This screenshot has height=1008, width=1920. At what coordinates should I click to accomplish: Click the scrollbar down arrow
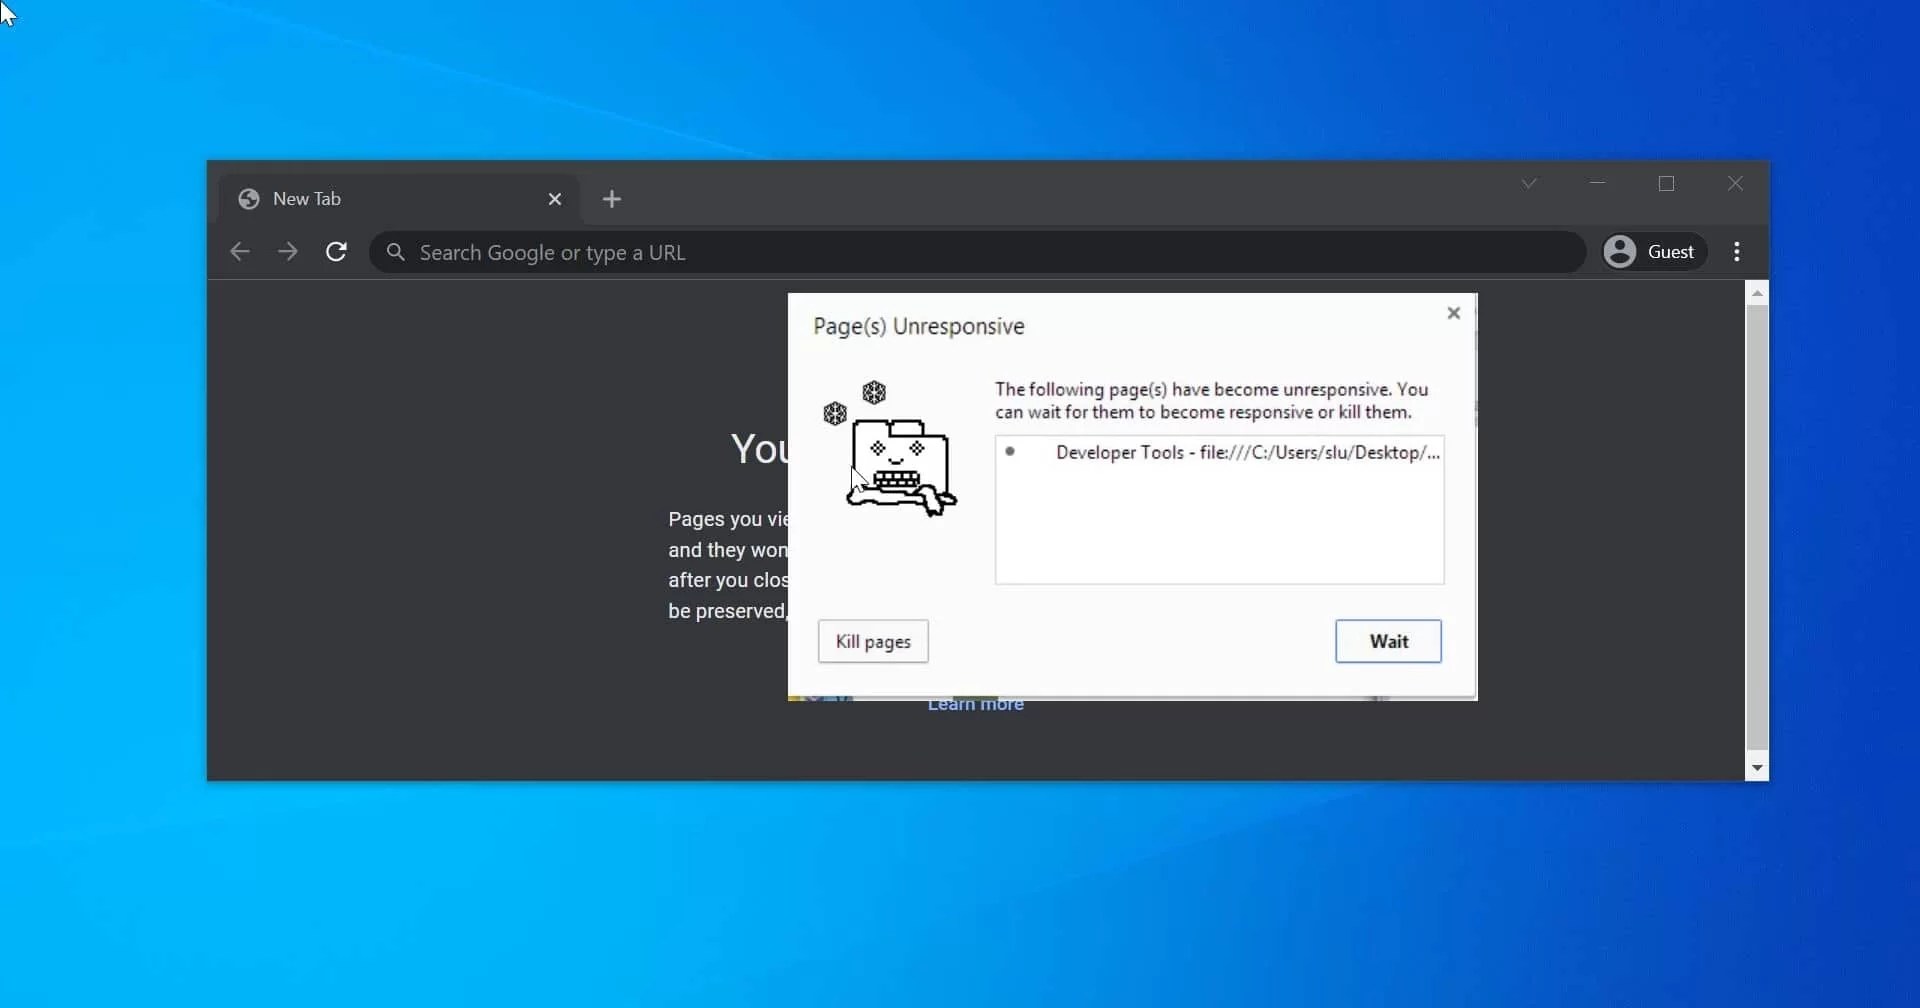1757,769
